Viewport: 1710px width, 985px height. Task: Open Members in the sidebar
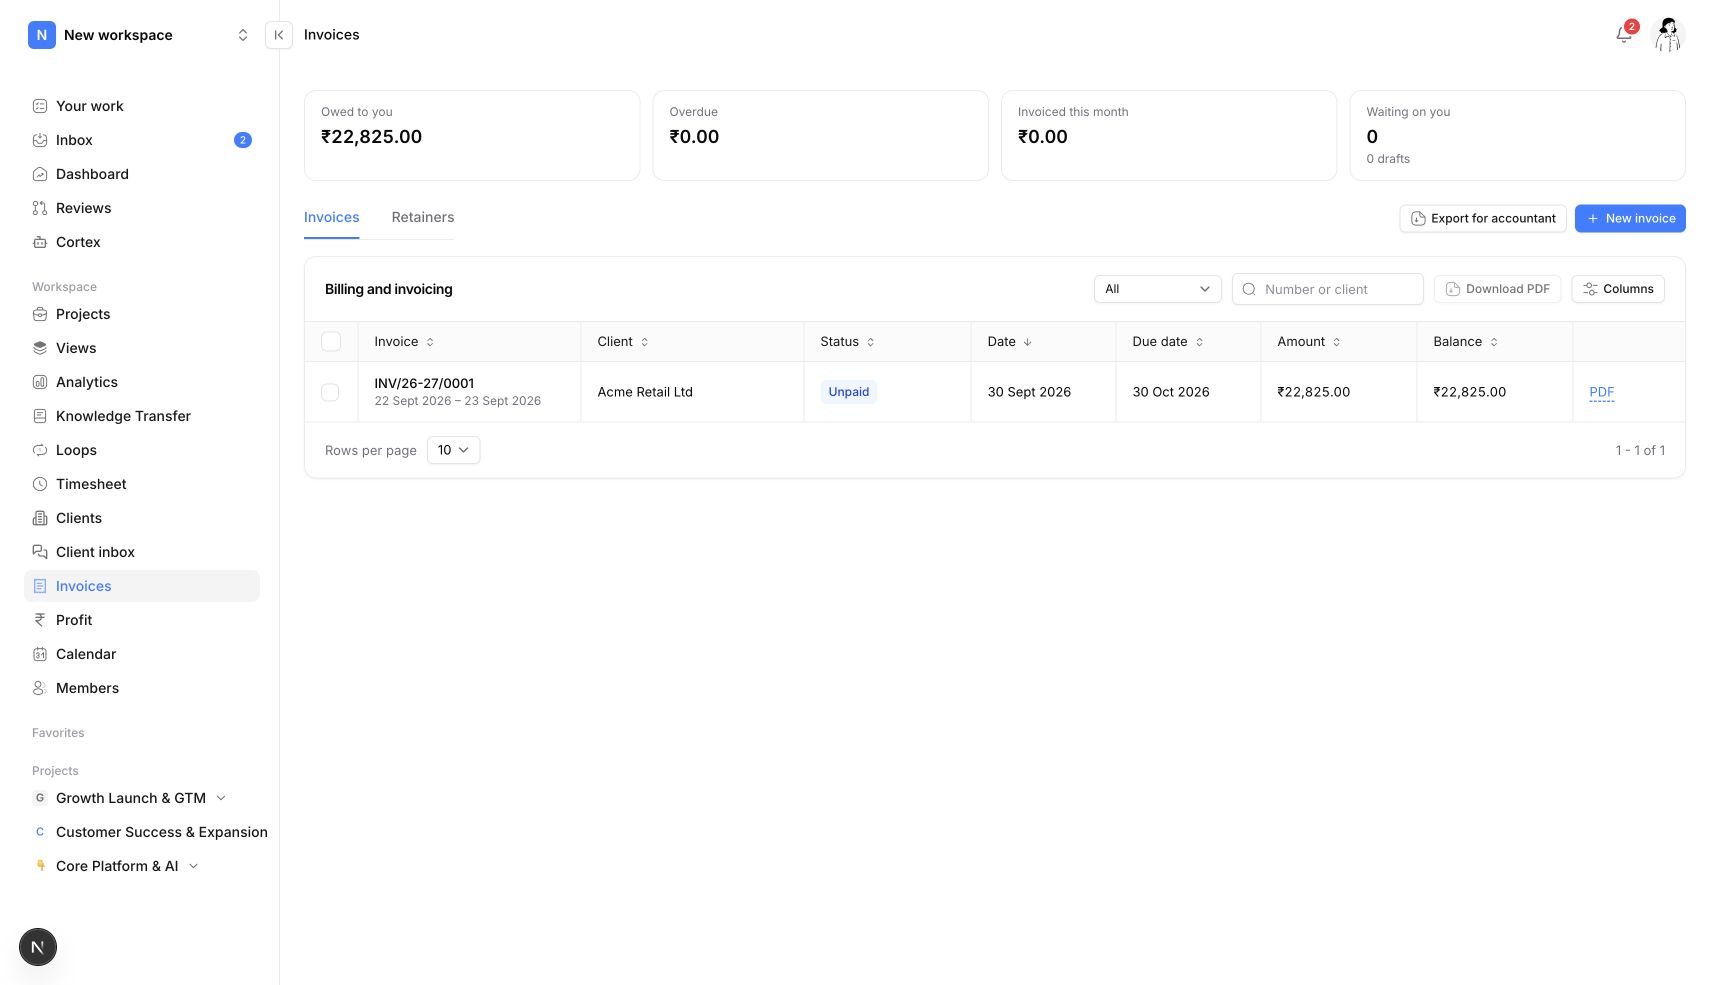pos(142,688)
